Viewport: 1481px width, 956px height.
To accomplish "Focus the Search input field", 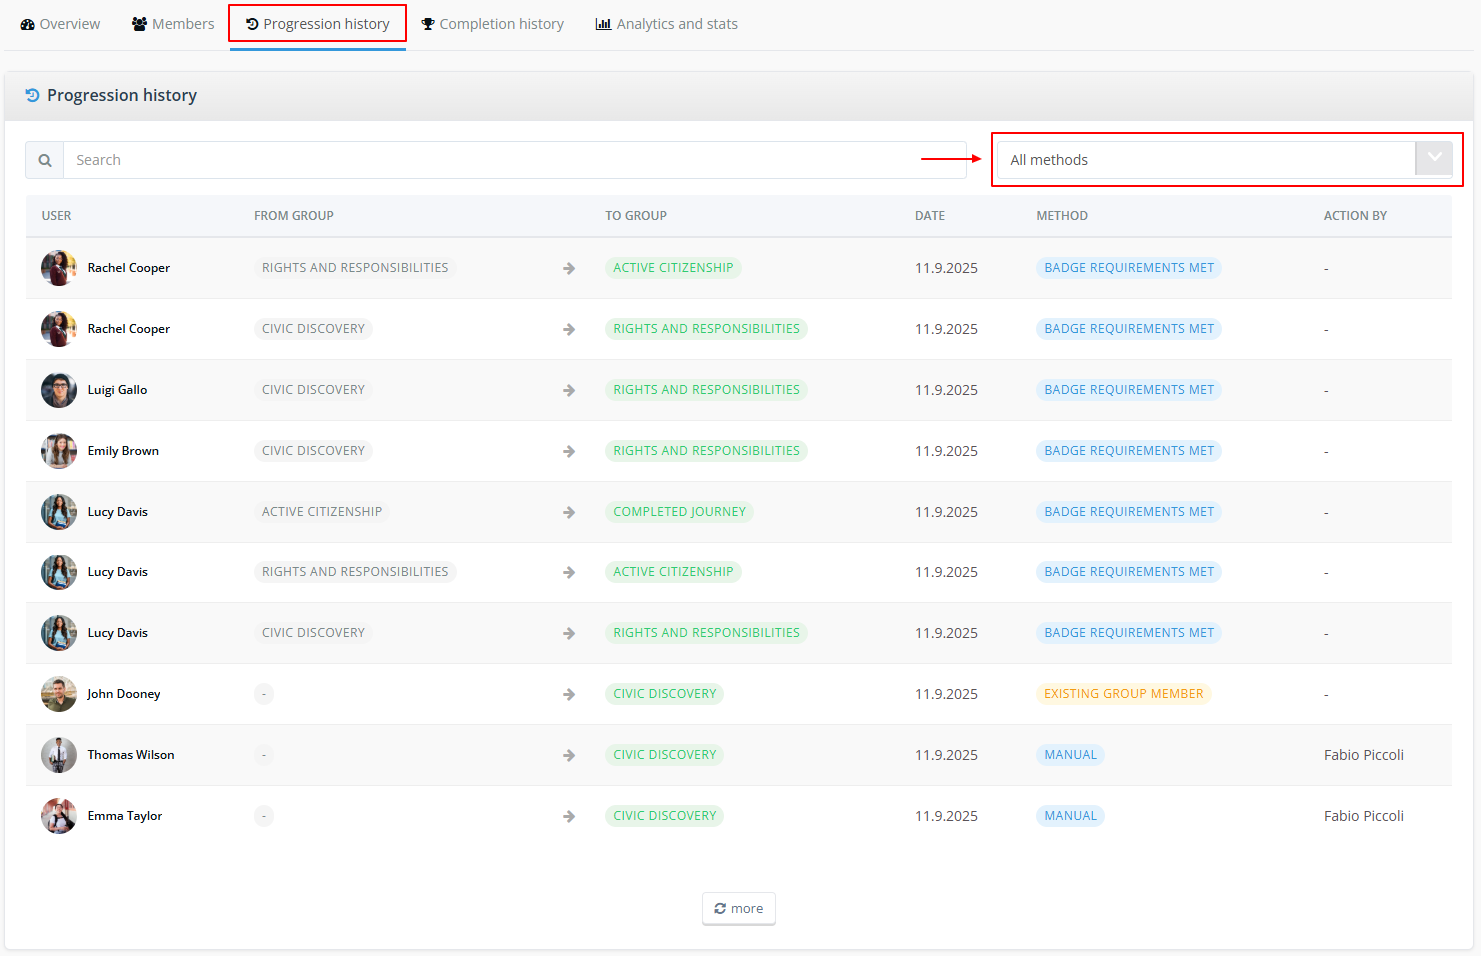I will 515,160.
